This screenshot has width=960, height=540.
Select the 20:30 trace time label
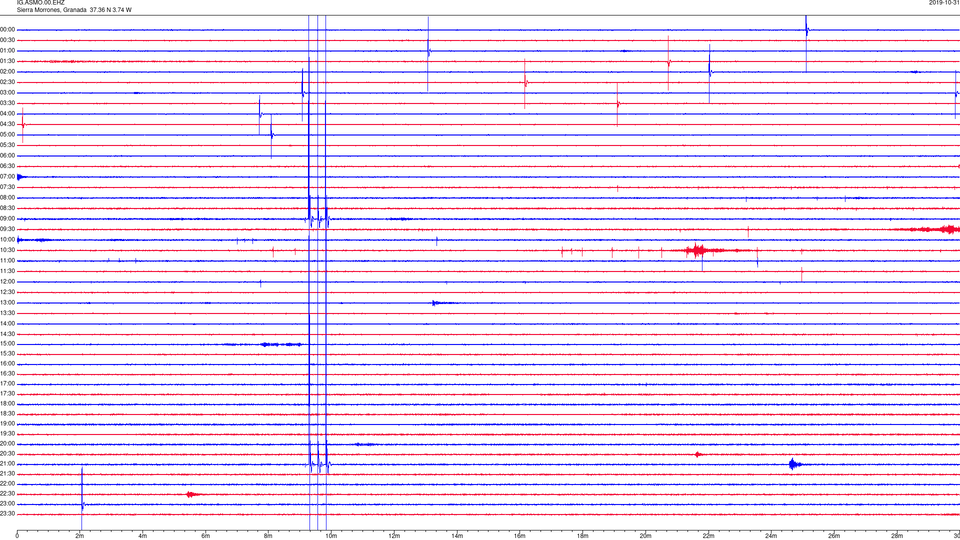pyautogui.click(x=7, y=454)
